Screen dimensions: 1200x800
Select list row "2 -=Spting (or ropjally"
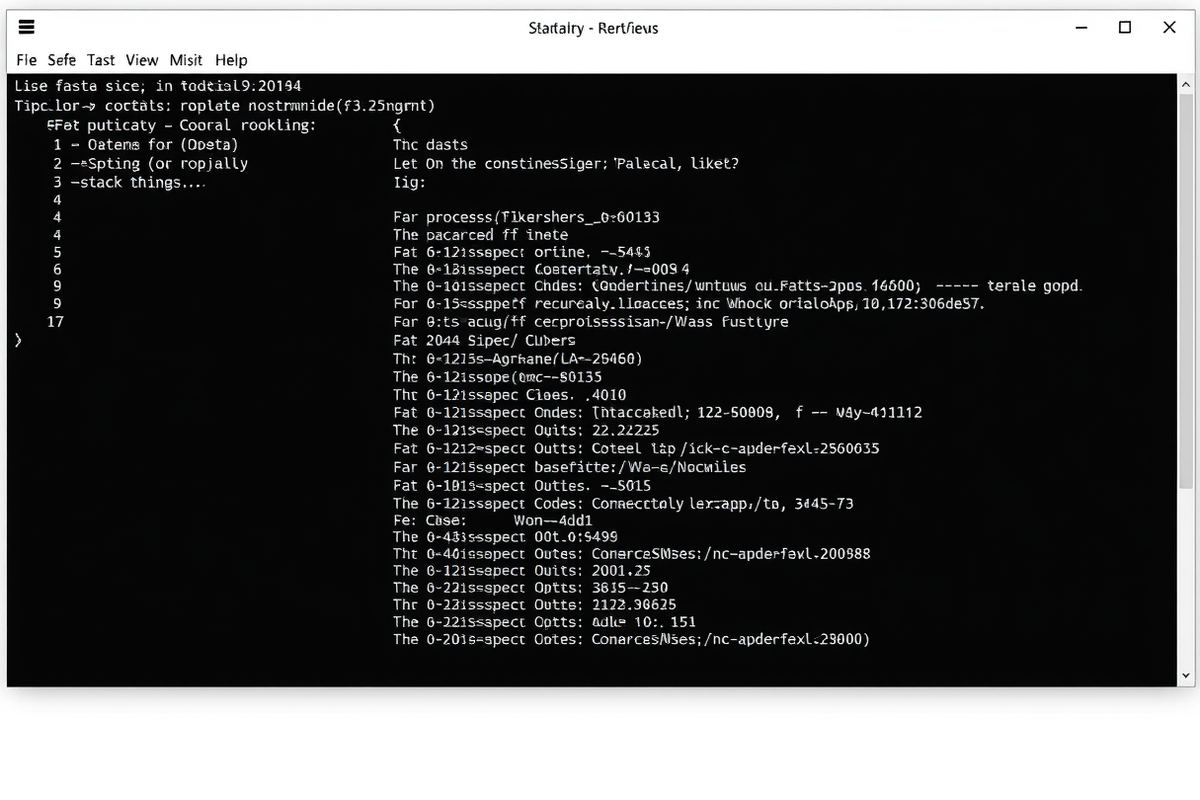tap(151, 163)
